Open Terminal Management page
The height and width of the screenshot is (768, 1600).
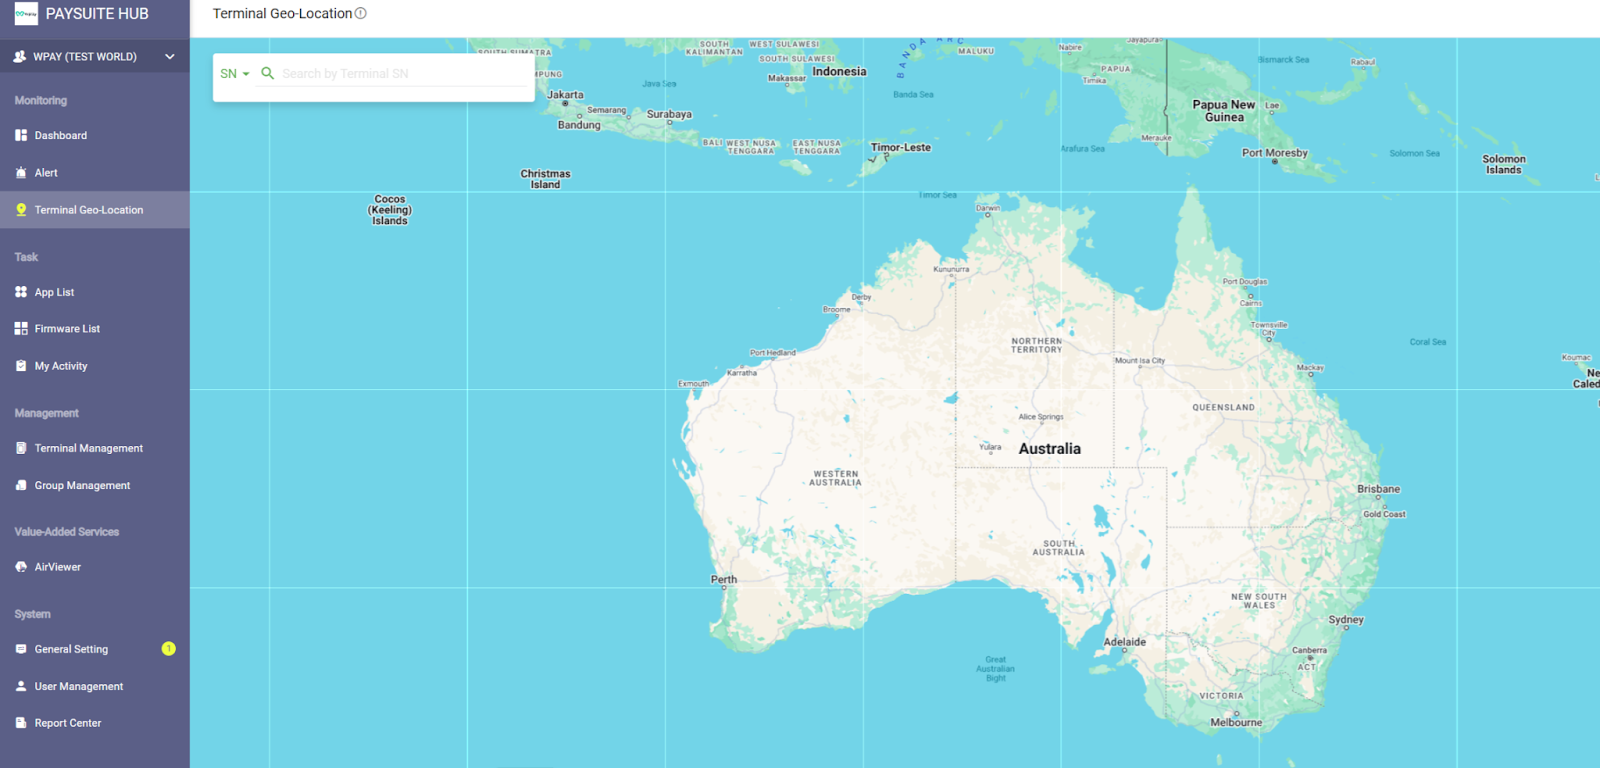[95, 448]
